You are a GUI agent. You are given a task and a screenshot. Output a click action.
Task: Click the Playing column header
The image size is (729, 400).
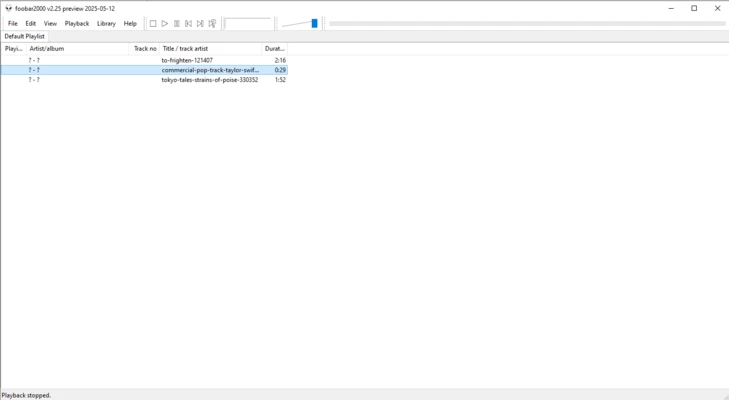click(x=13, y=48)
